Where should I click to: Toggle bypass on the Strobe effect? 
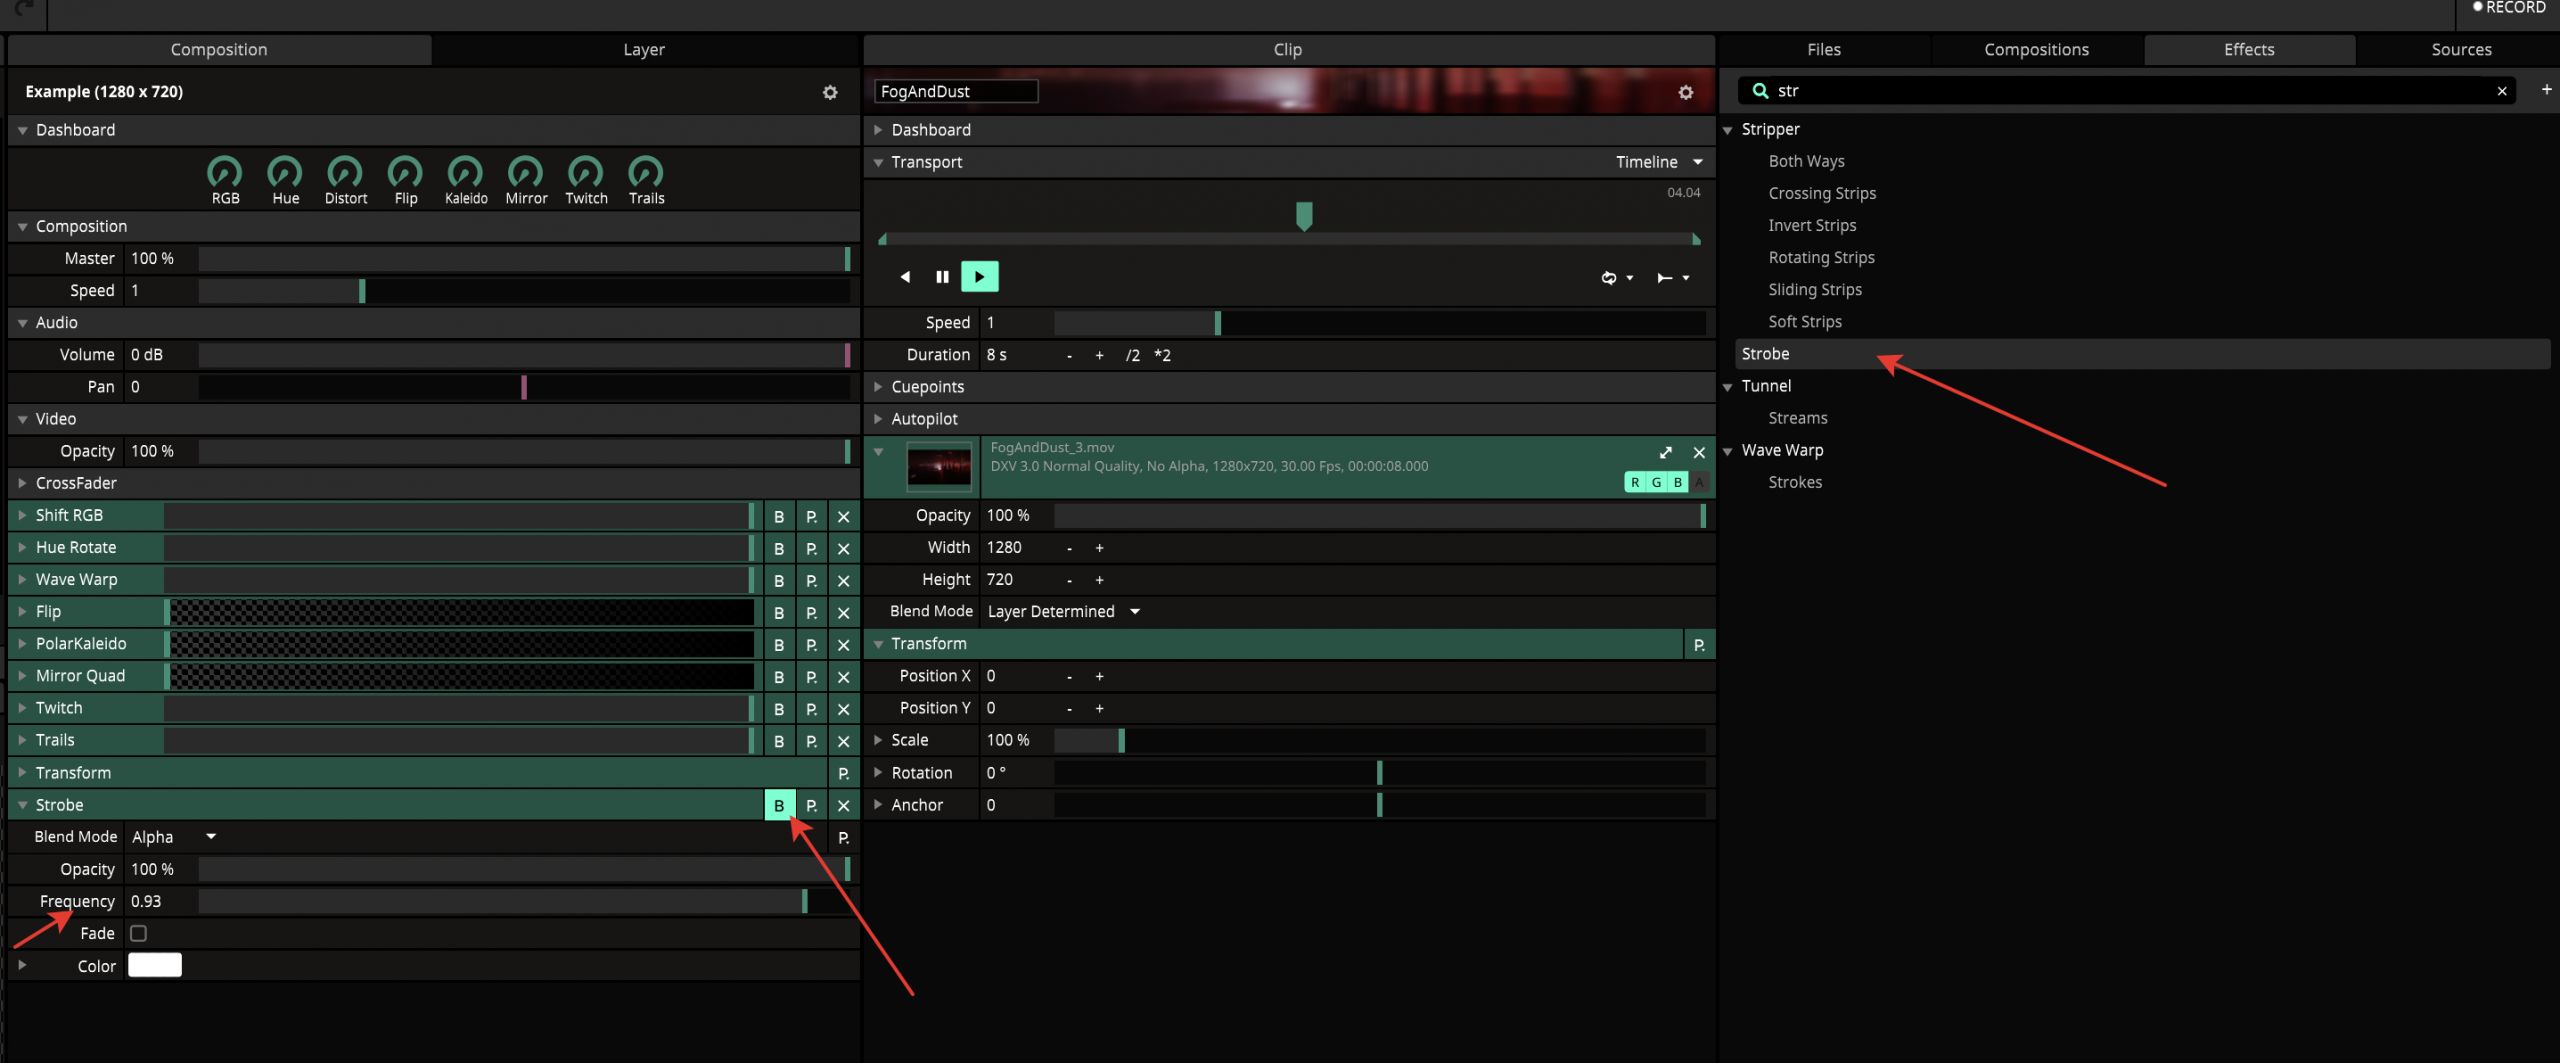pyautogui.click(x=779, y=805)
